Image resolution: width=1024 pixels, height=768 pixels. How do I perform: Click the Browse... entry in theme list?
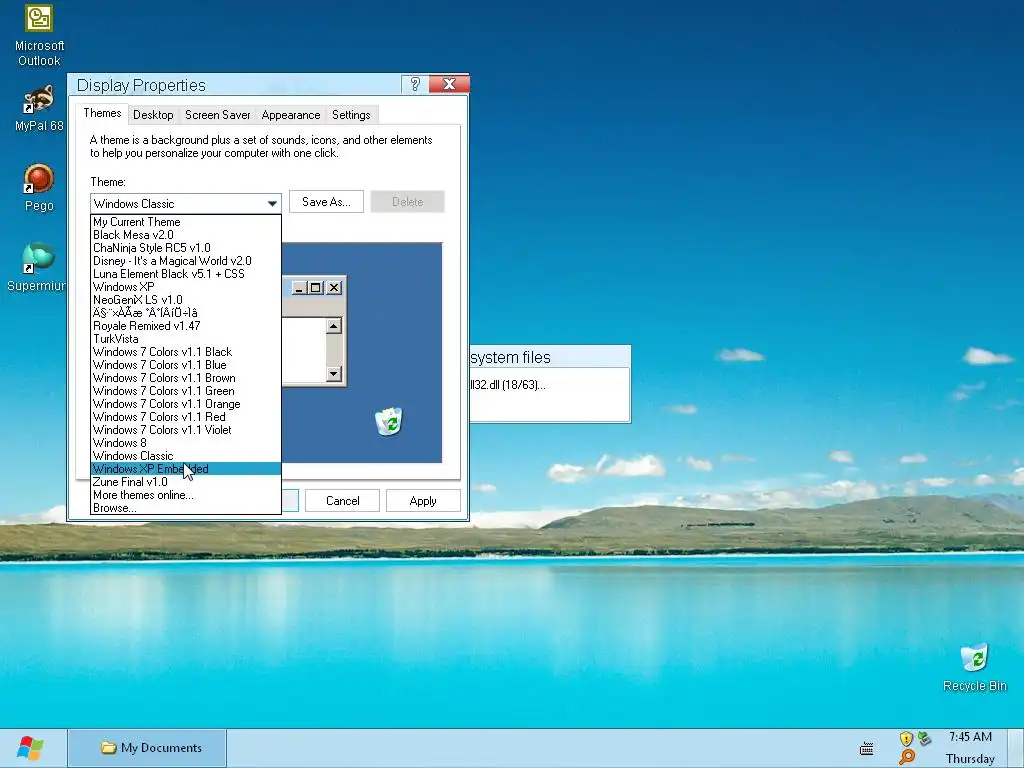click(x=185, y=508)
